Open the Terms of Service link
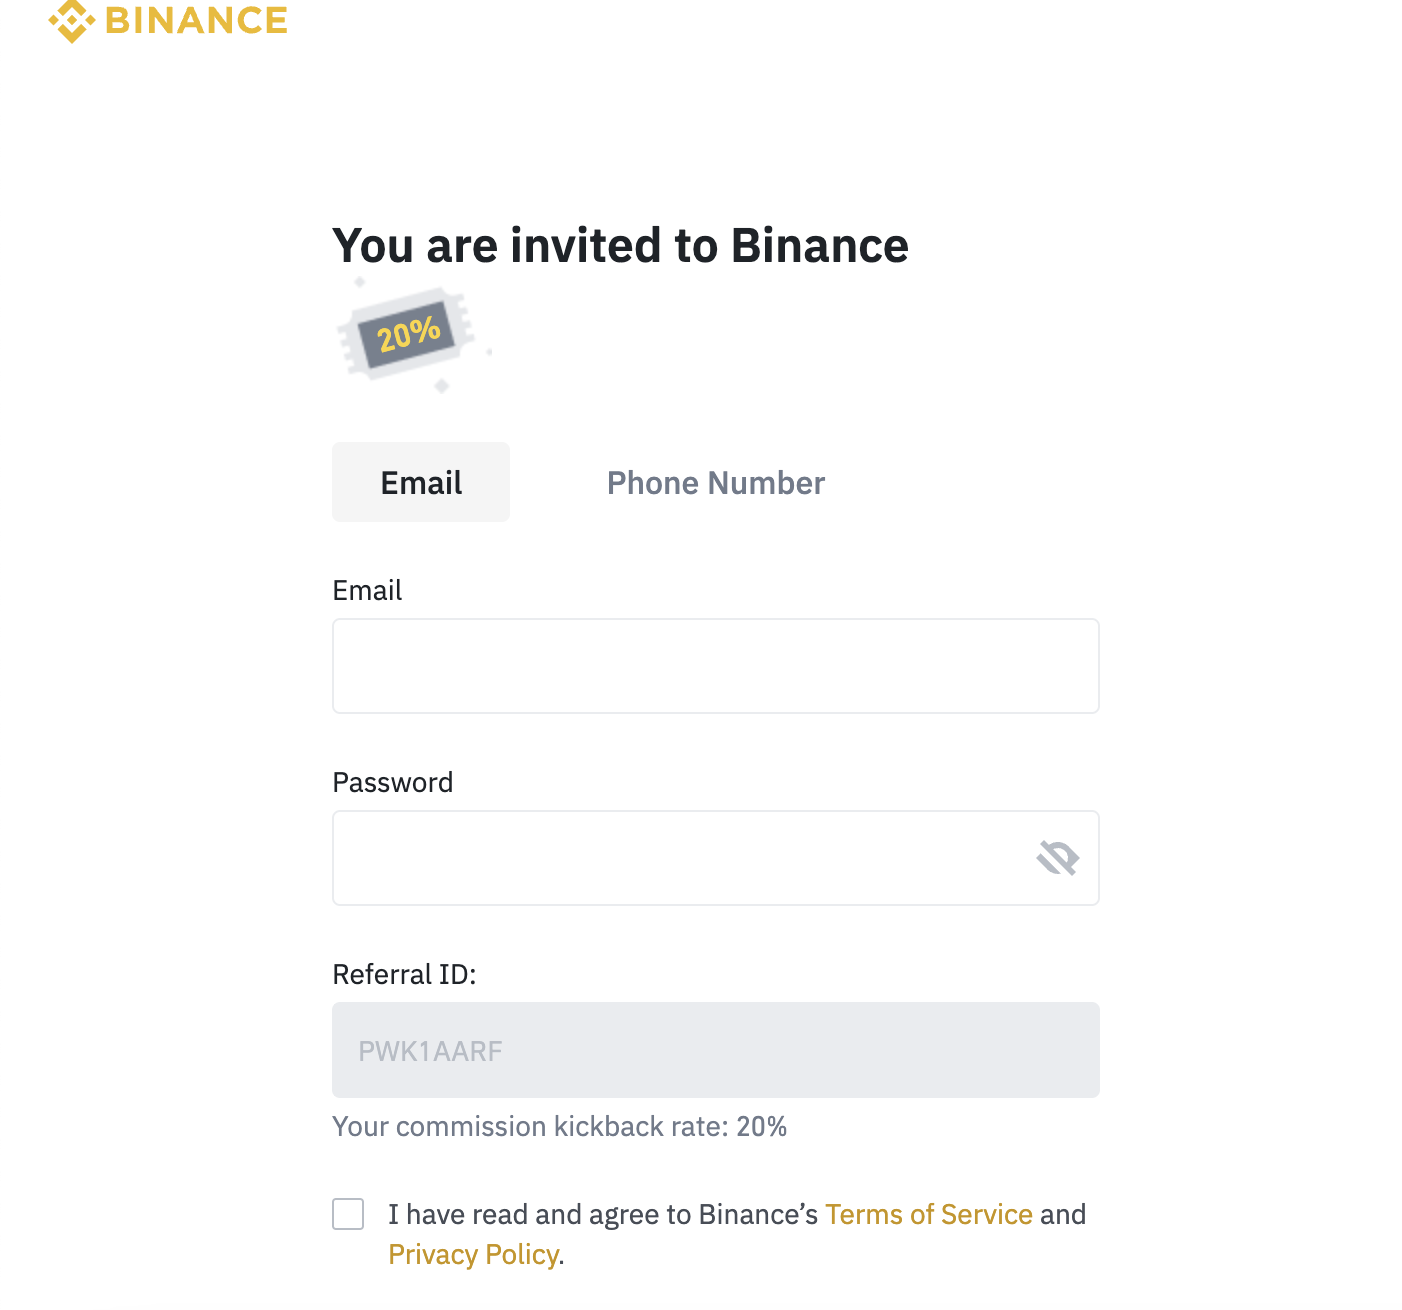 [929, 1214]
